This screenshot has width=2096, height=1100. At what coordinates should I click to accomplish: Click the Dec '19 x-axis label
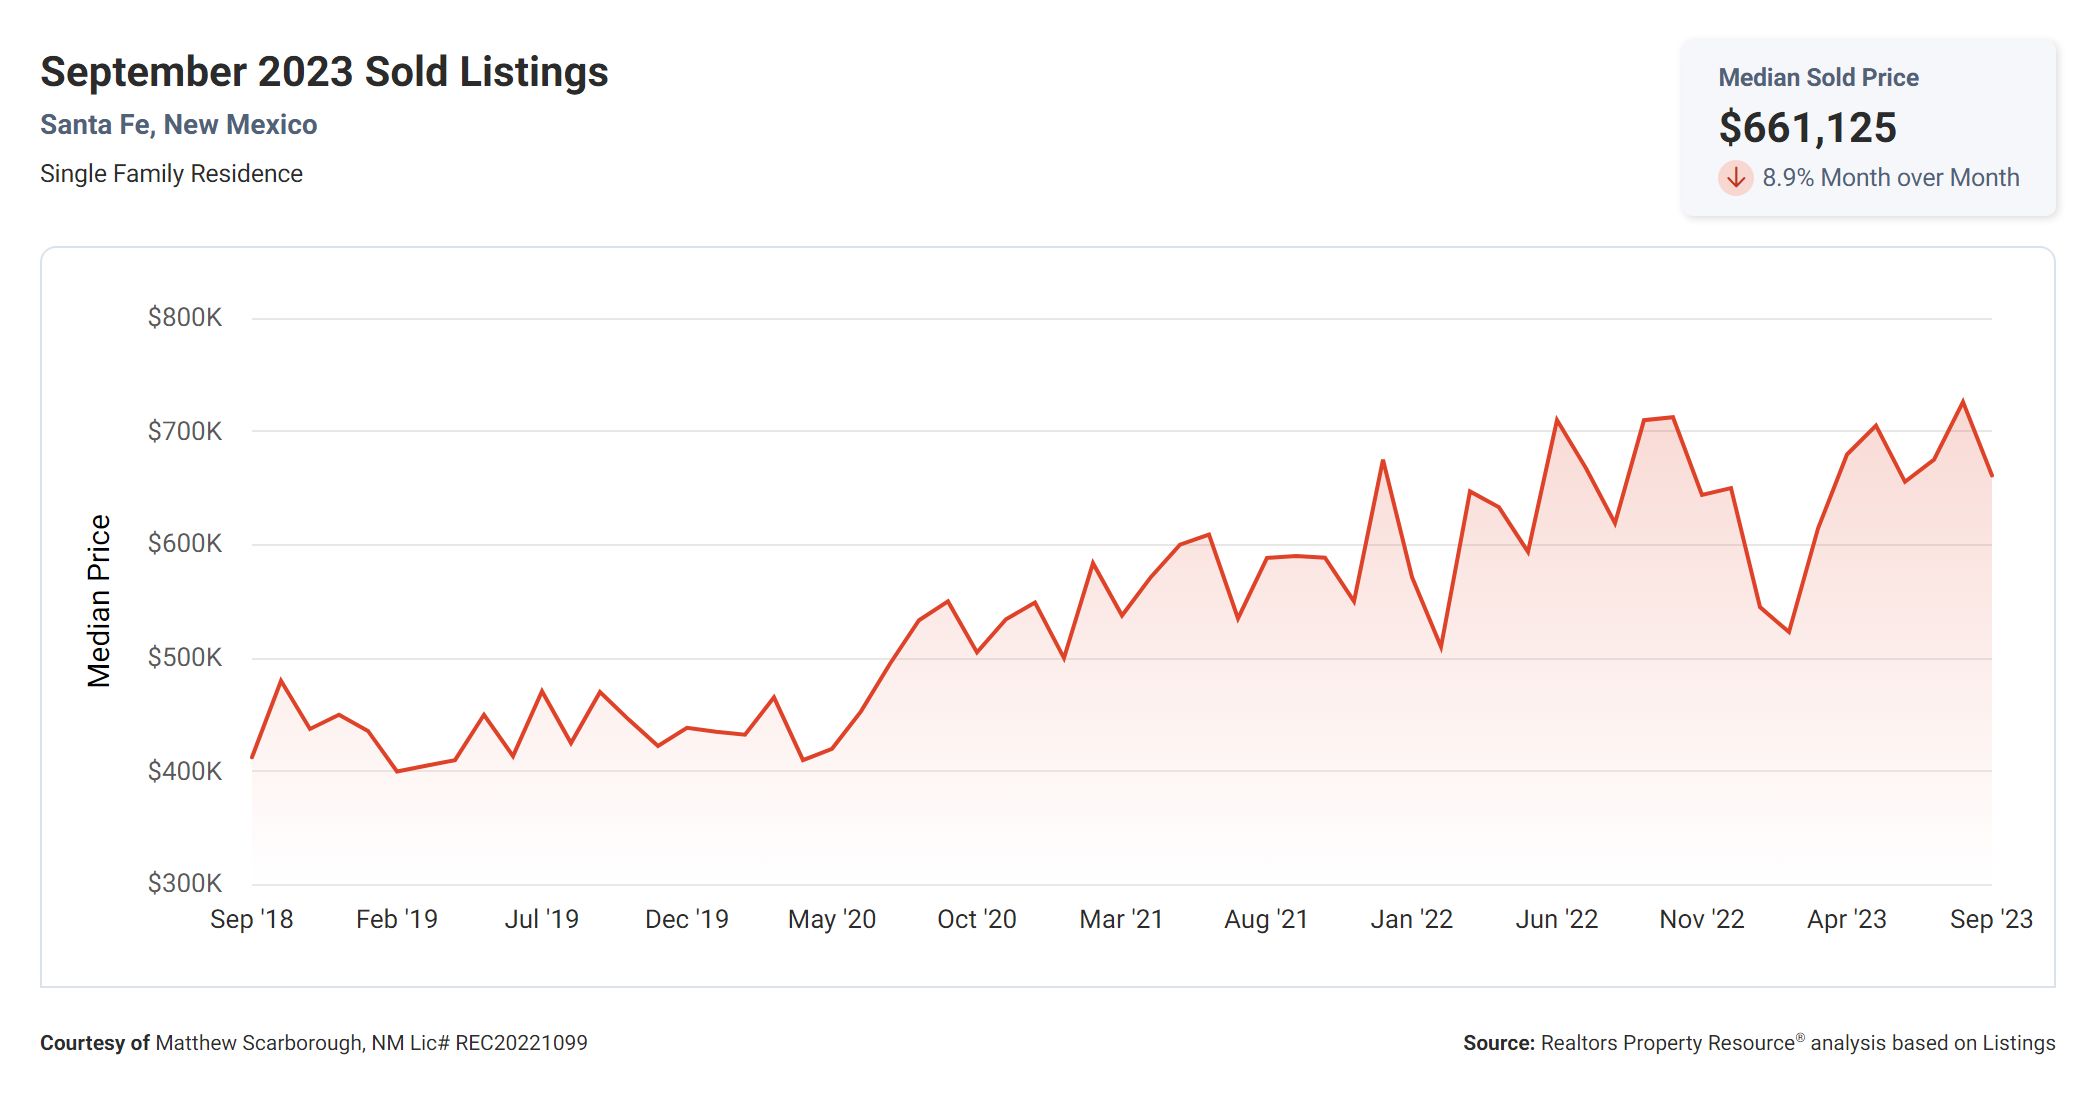pos(687,919)
